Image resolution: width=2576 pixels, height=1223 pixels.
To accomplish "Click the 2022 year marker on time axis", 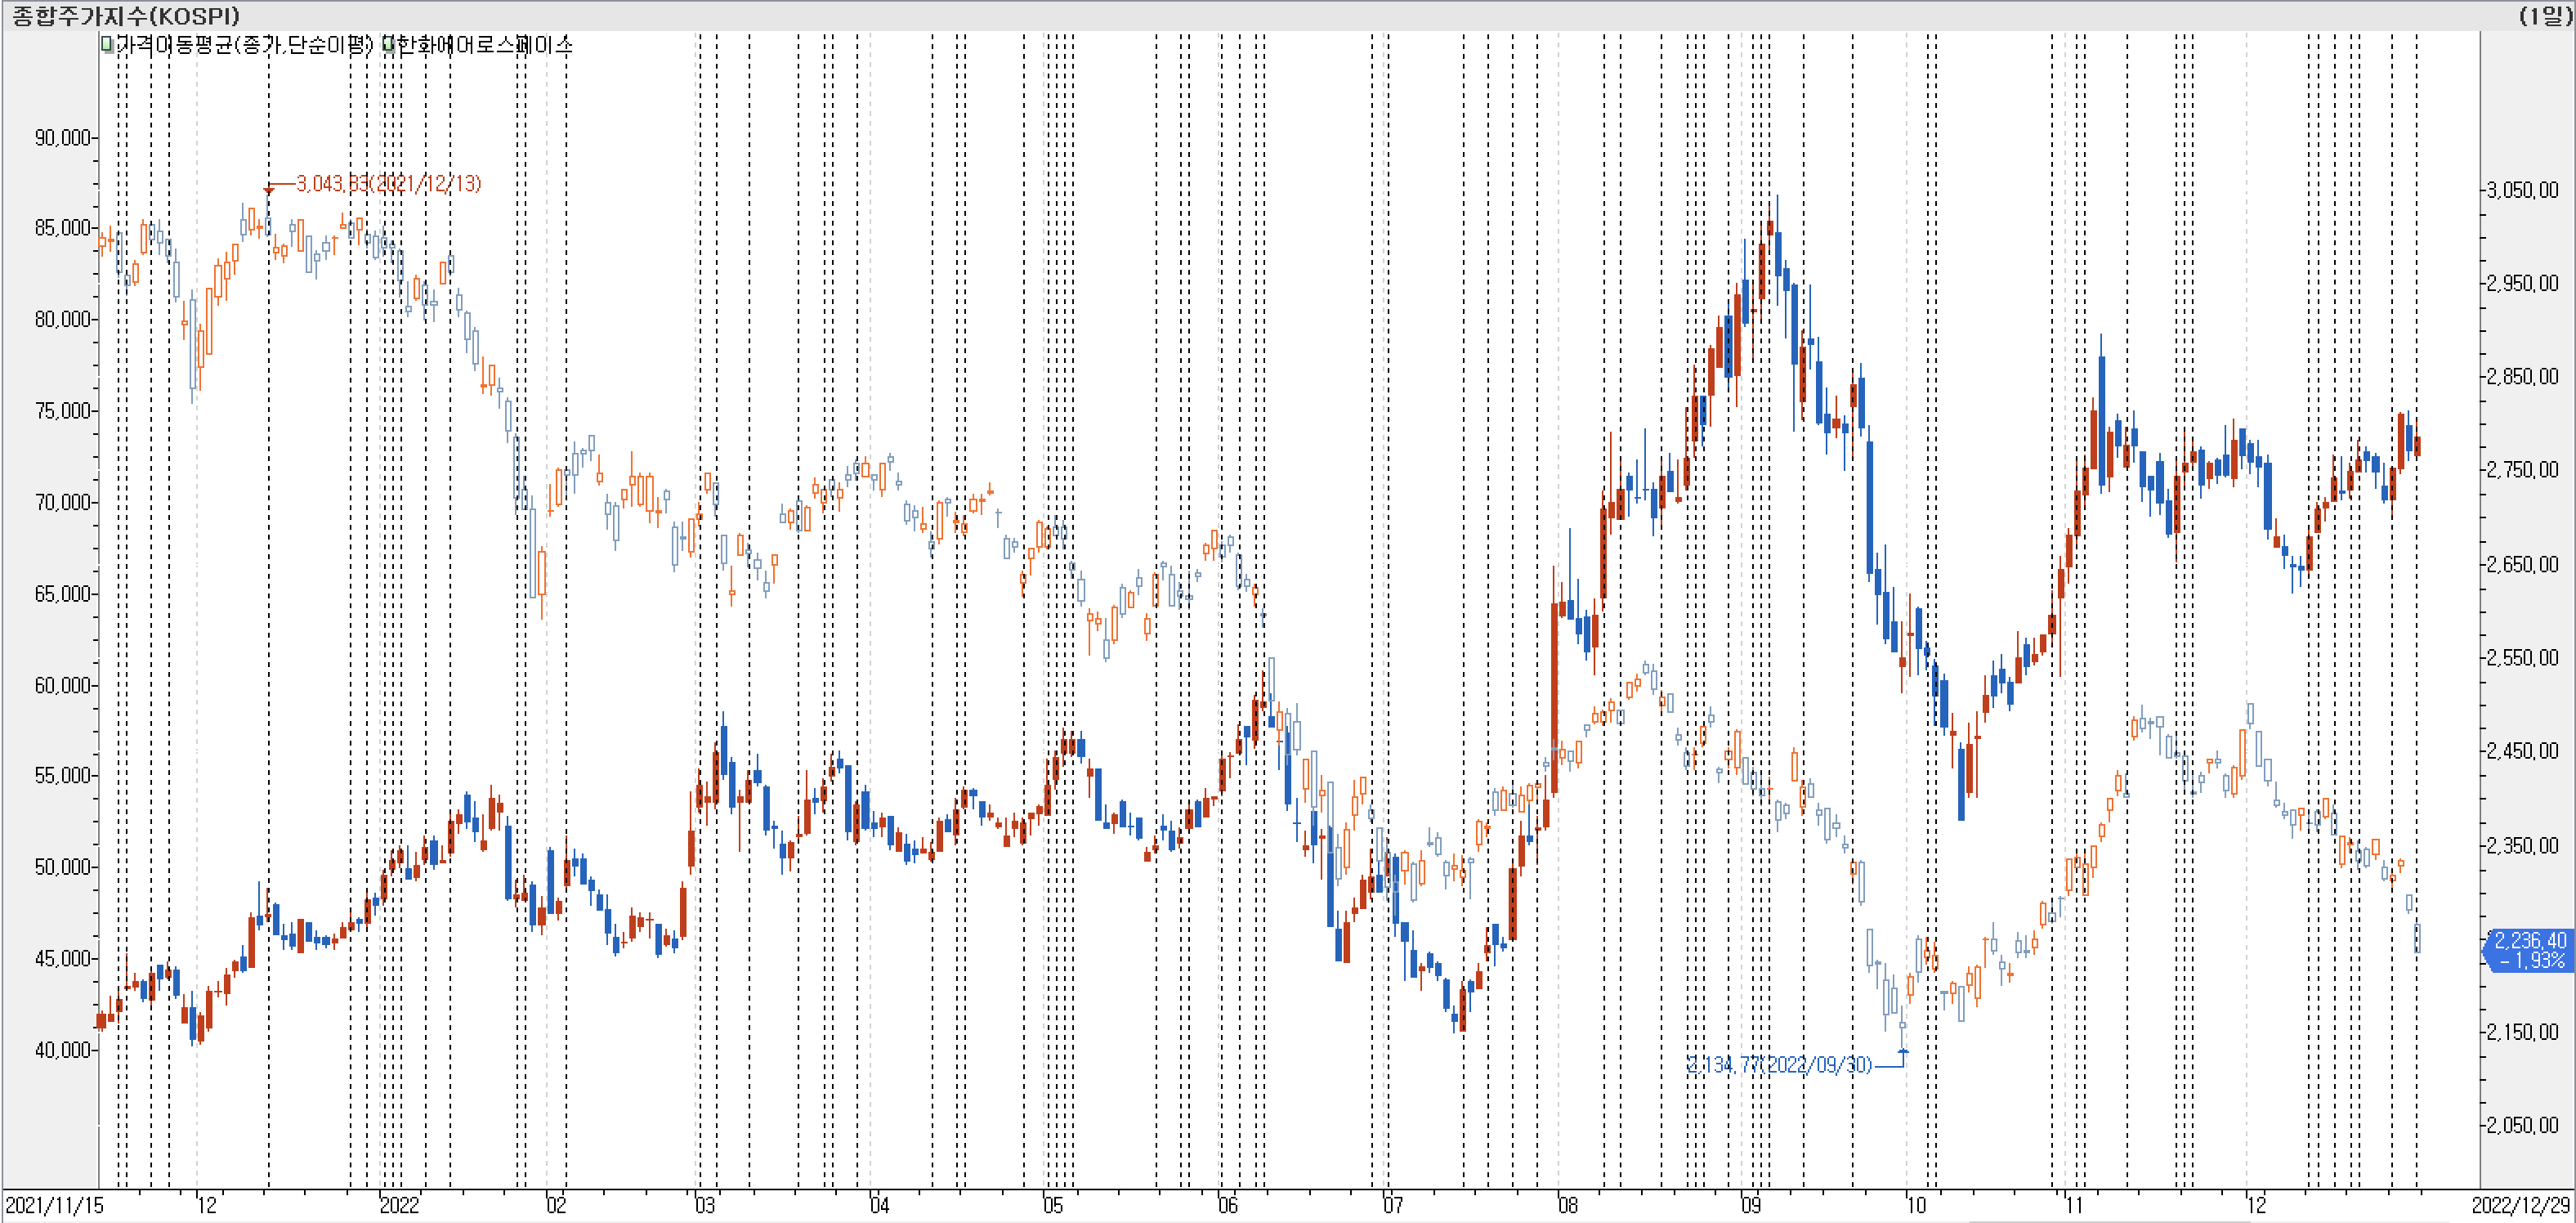I will [x=399, y=1205].
